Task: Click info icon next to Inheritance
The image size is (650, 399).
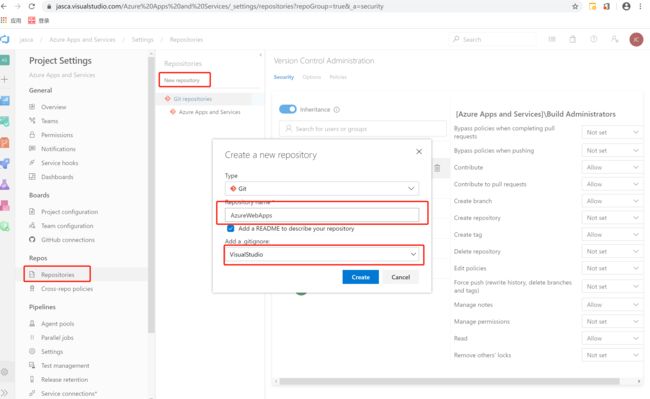Action: 337,110
